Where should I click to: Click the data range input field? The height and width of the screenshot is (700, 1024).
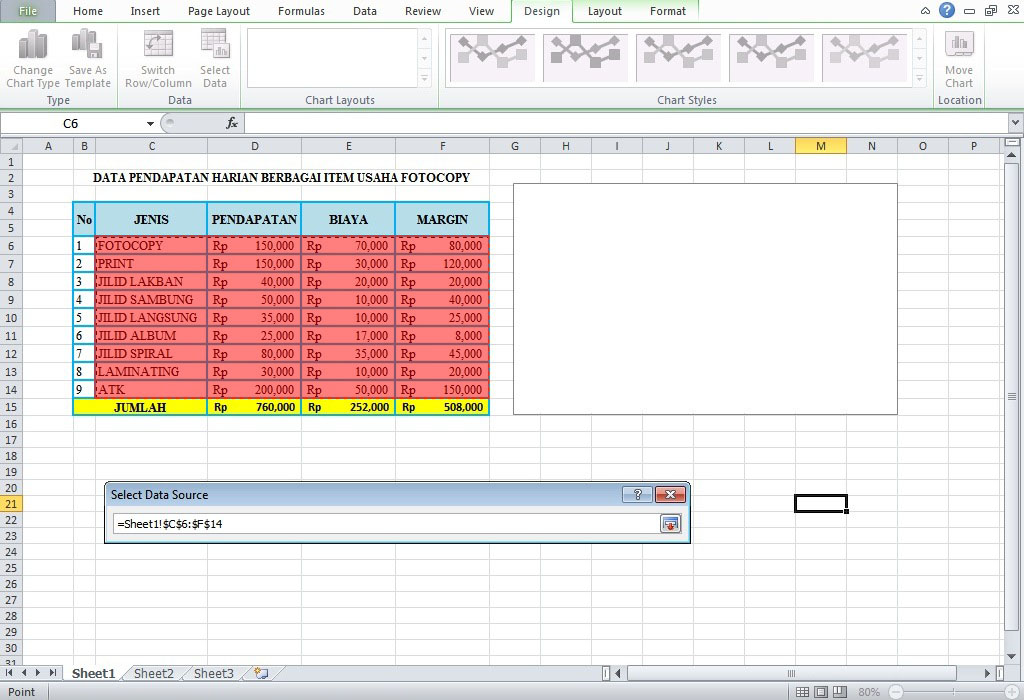click(385, 524)
